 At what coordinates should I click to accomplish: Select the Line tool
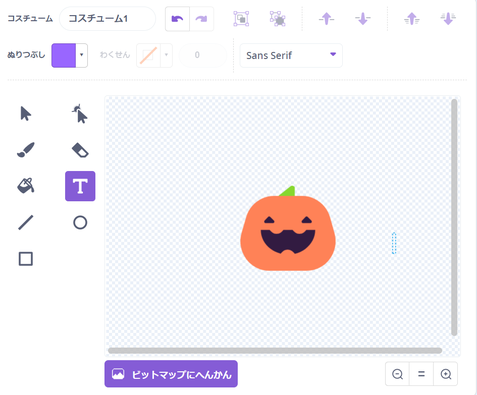point(26,222)
